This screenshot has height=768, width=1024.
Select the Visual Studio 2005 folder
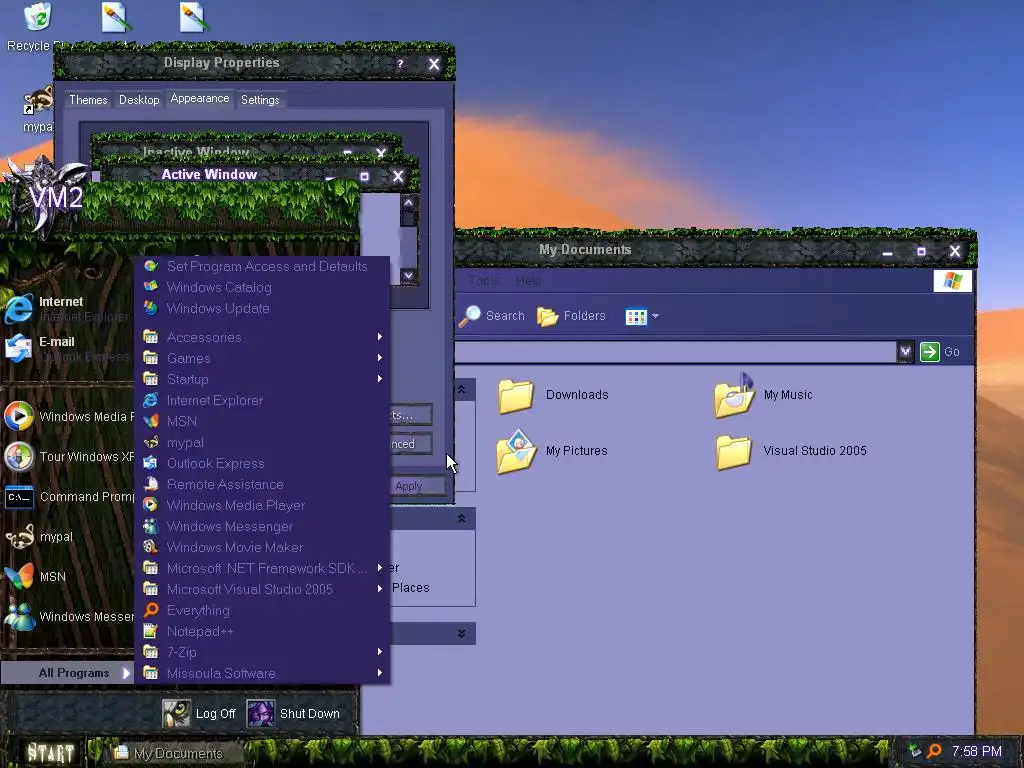[x=792, y=451]
